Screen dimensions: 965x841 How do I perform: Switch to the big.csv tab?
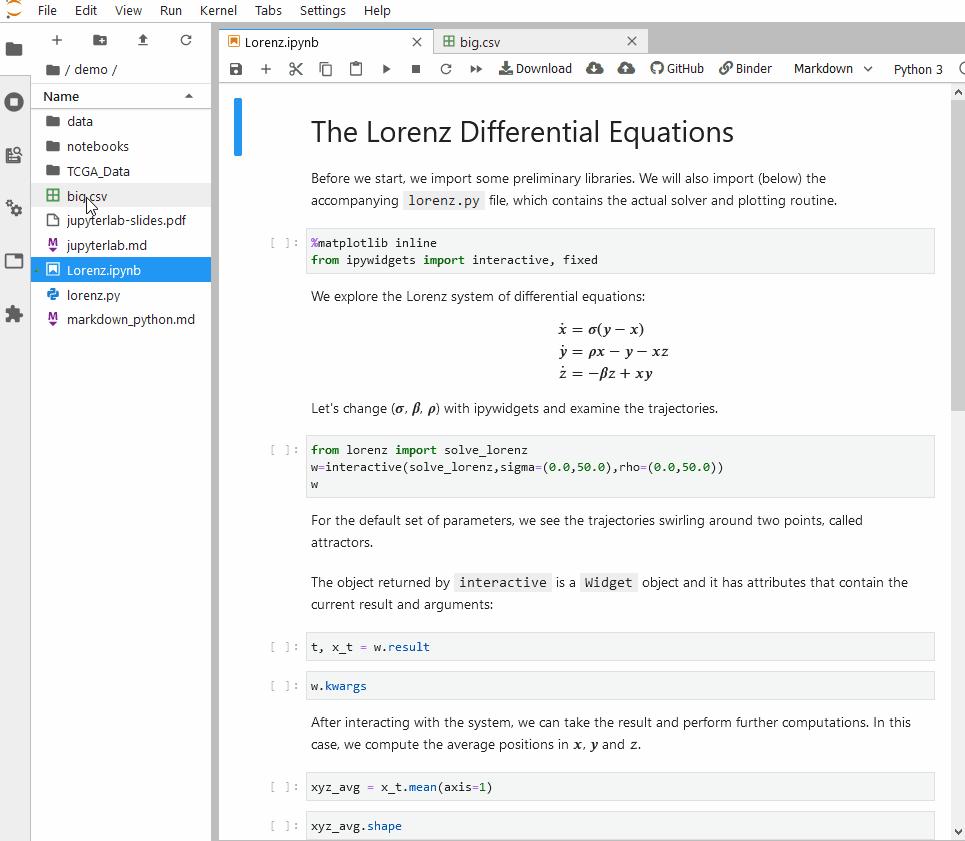480,42
